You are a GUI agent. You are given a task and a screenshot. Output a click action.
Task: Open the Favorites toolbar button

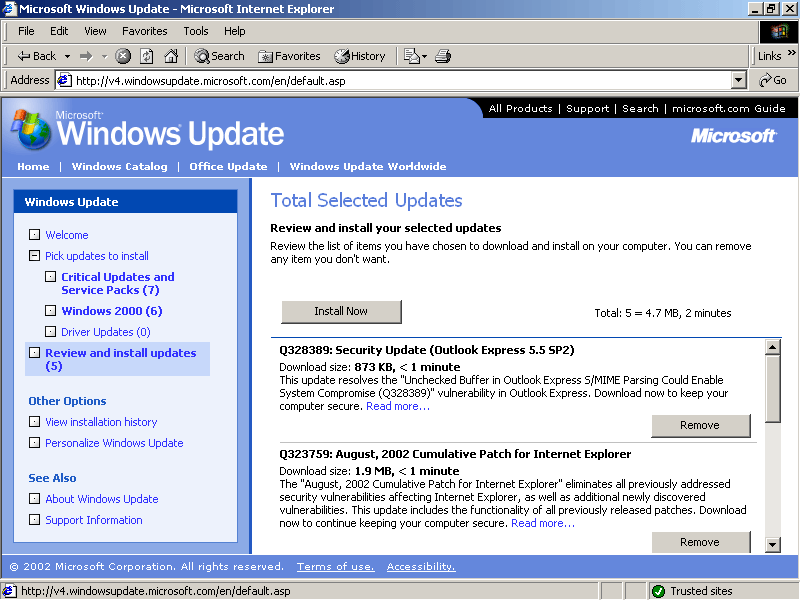(x=289, y=56)
